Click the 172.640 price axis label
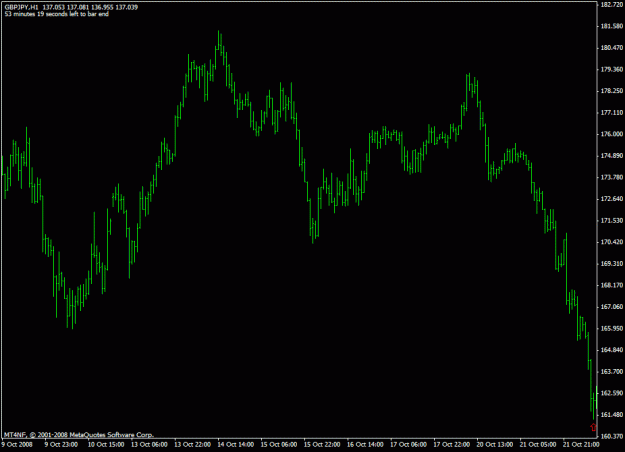Screen dimensions: 625x452 point(611,199)
